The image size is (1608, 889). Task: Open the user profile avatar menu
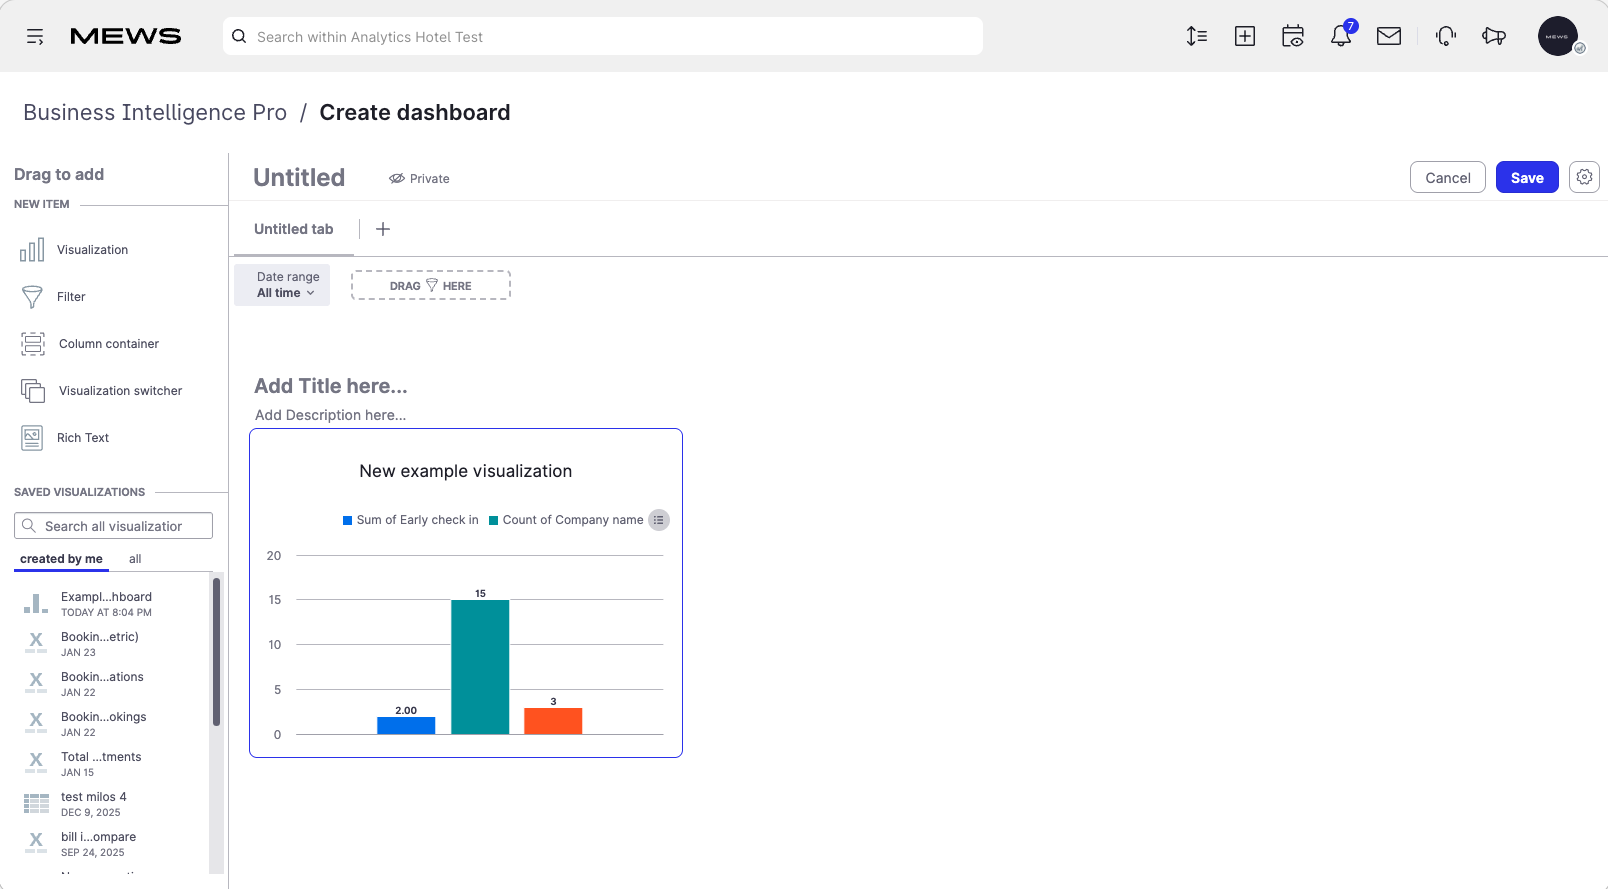[x=1558, y=36]
